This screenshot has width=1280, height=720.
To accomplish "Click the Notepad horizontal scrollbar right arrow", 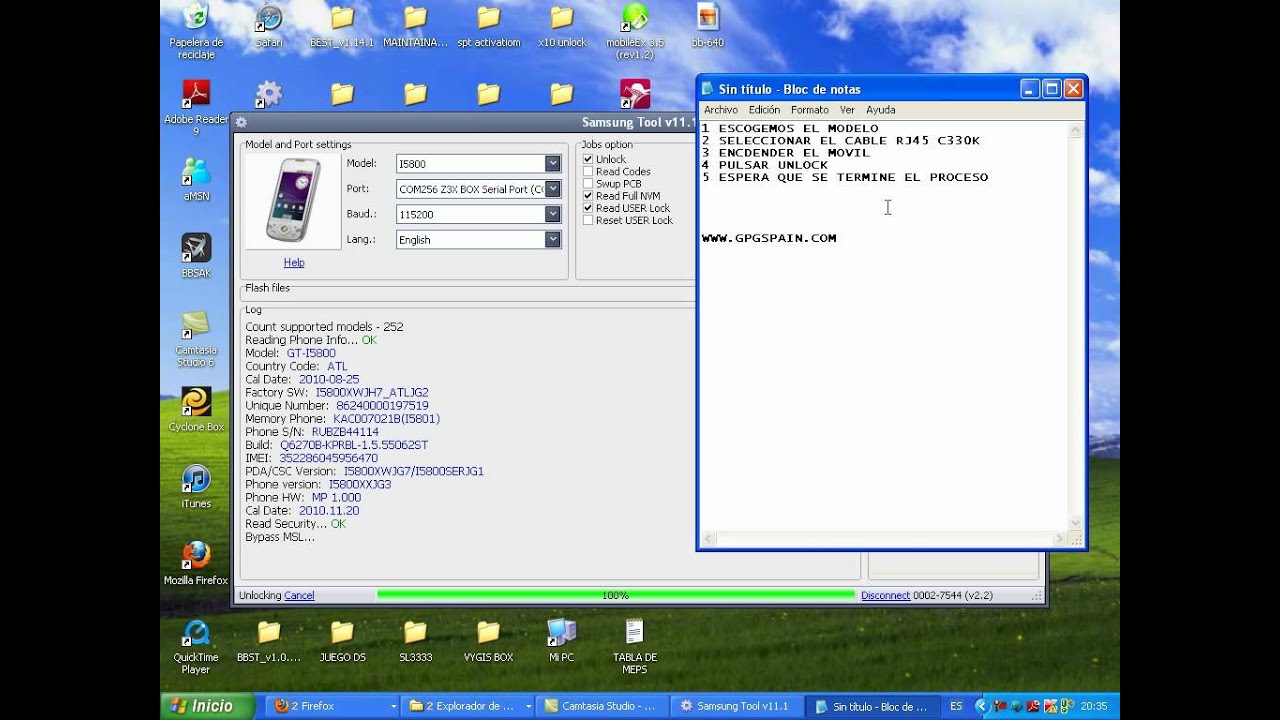I will point(1060,539).
